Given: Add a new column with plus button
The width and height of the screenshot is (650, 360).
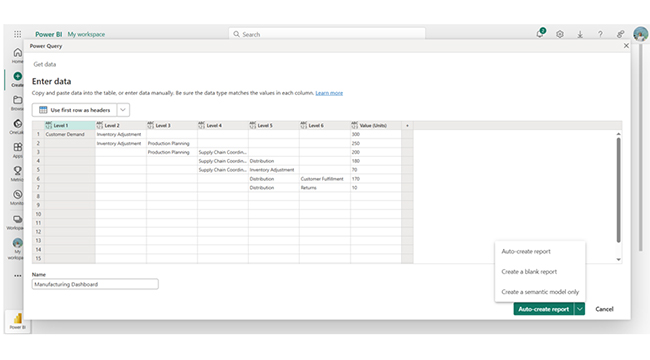Looking at the screenshot, I should [x=407, y=125].
